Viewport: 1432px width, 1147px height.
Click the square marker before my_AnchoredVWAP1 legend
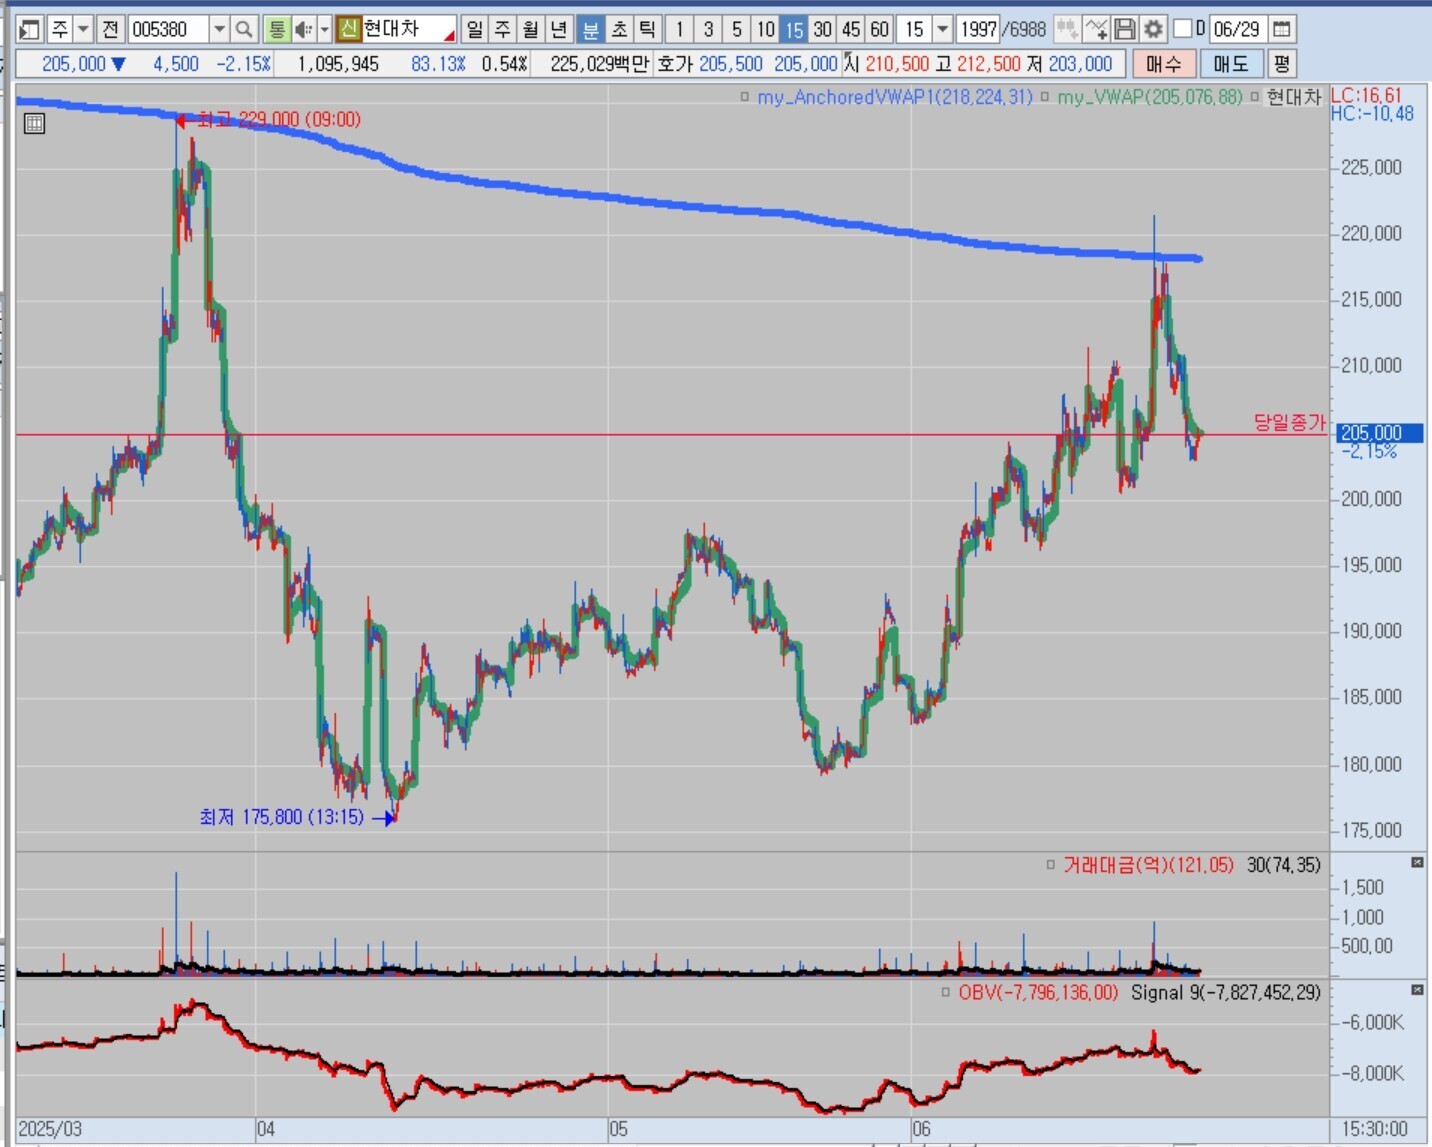[745, 97]
